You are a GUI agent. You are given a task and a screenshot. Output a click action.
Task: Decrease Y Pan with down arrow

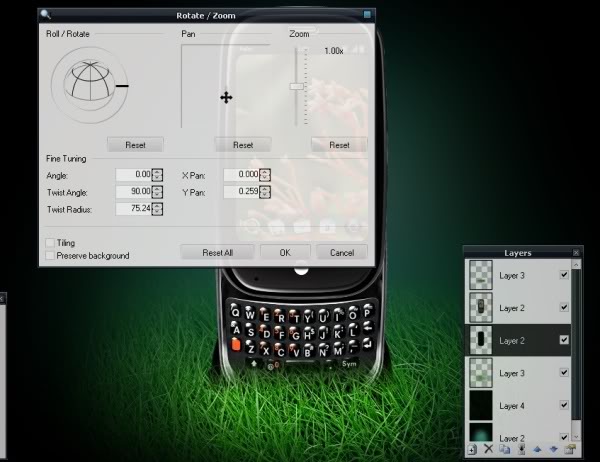click(x=265, y=195)
